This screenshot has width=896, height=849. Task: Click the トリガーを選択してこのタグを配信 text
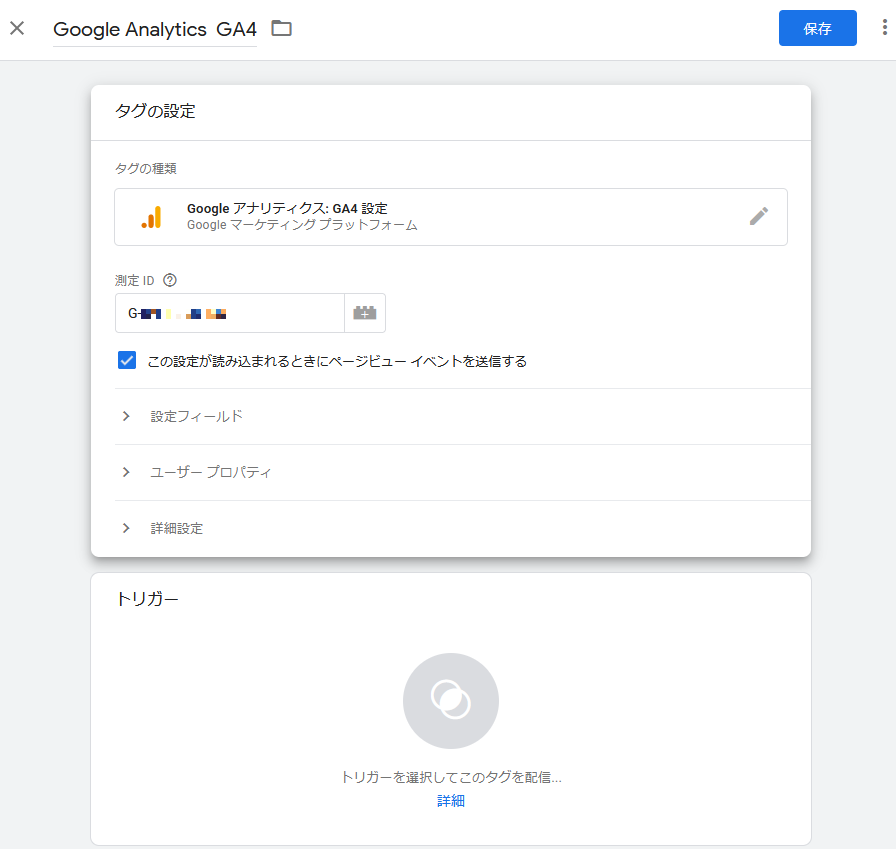coord(451,777)
